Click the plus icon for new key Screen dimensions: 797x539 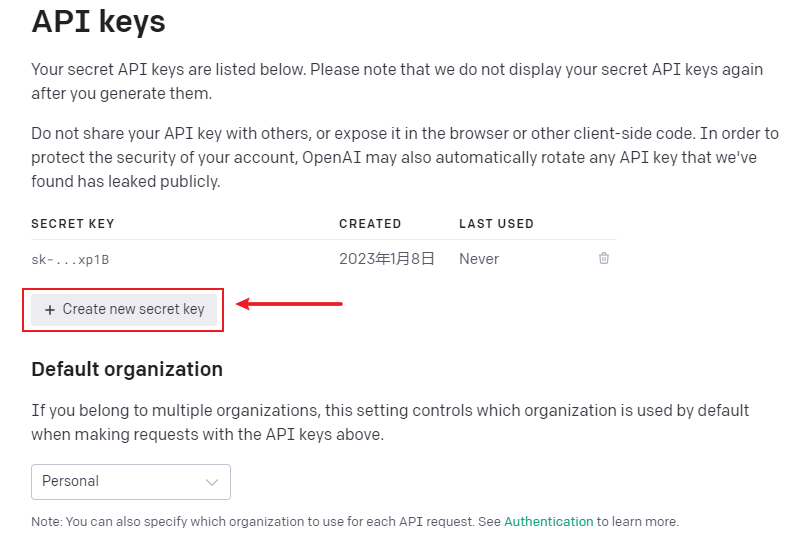point(50,310)
